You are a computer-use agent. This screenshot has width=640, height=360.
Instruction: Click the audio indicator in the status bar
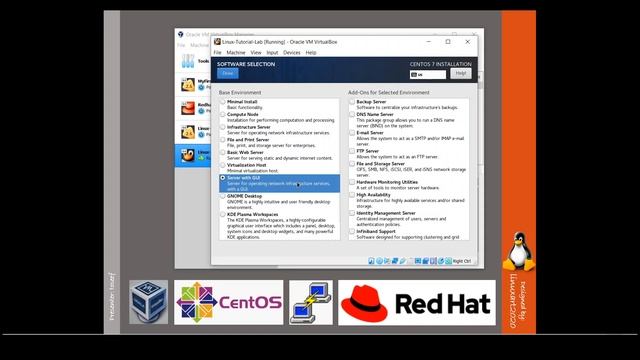tap(387, 261)
